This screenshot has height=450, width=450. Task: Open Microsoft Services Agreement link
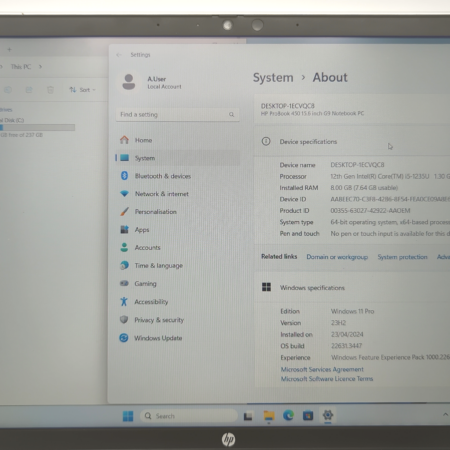[x=322, y=369]
